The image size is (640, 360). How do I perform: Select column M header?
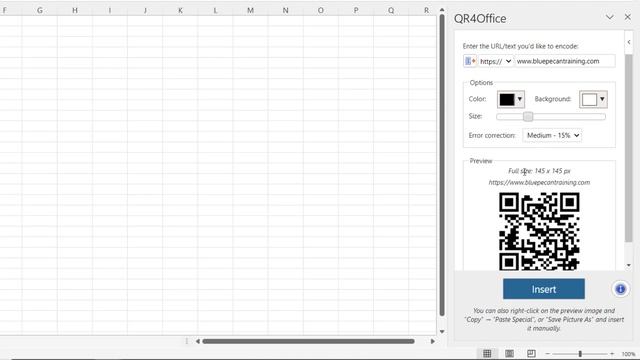point(250,11)
